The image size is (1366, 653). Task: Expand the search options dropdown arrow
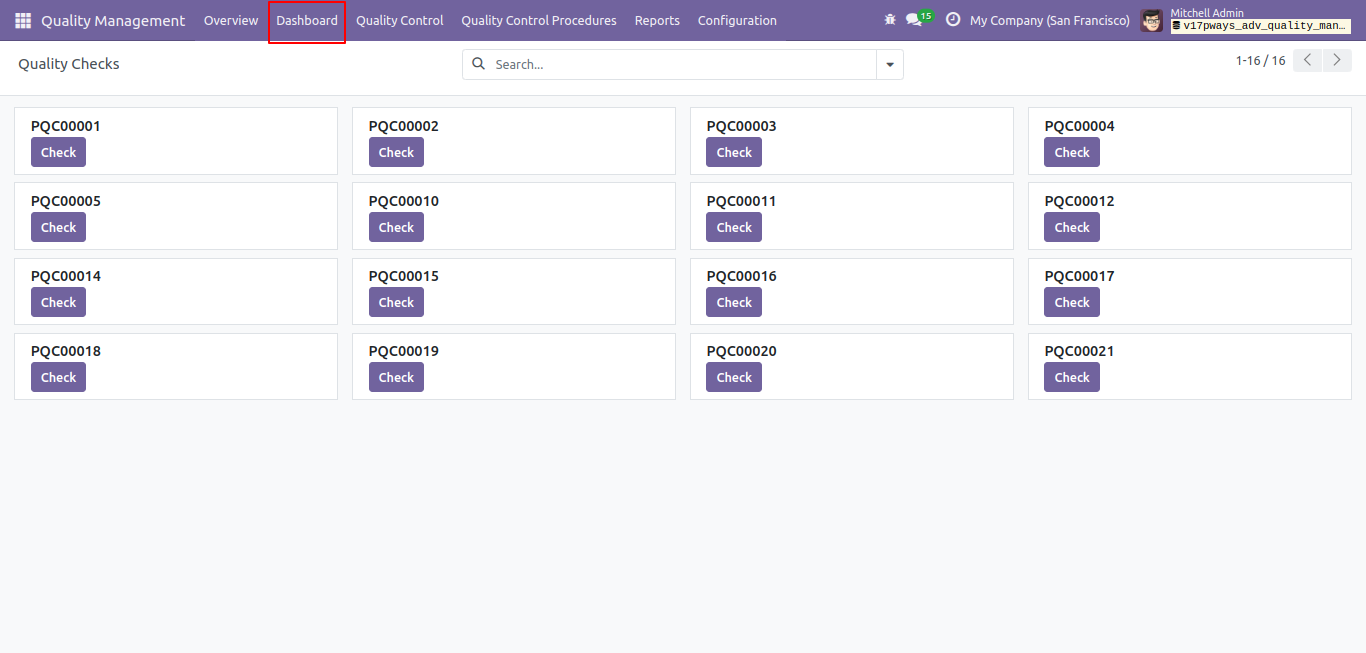890,64
